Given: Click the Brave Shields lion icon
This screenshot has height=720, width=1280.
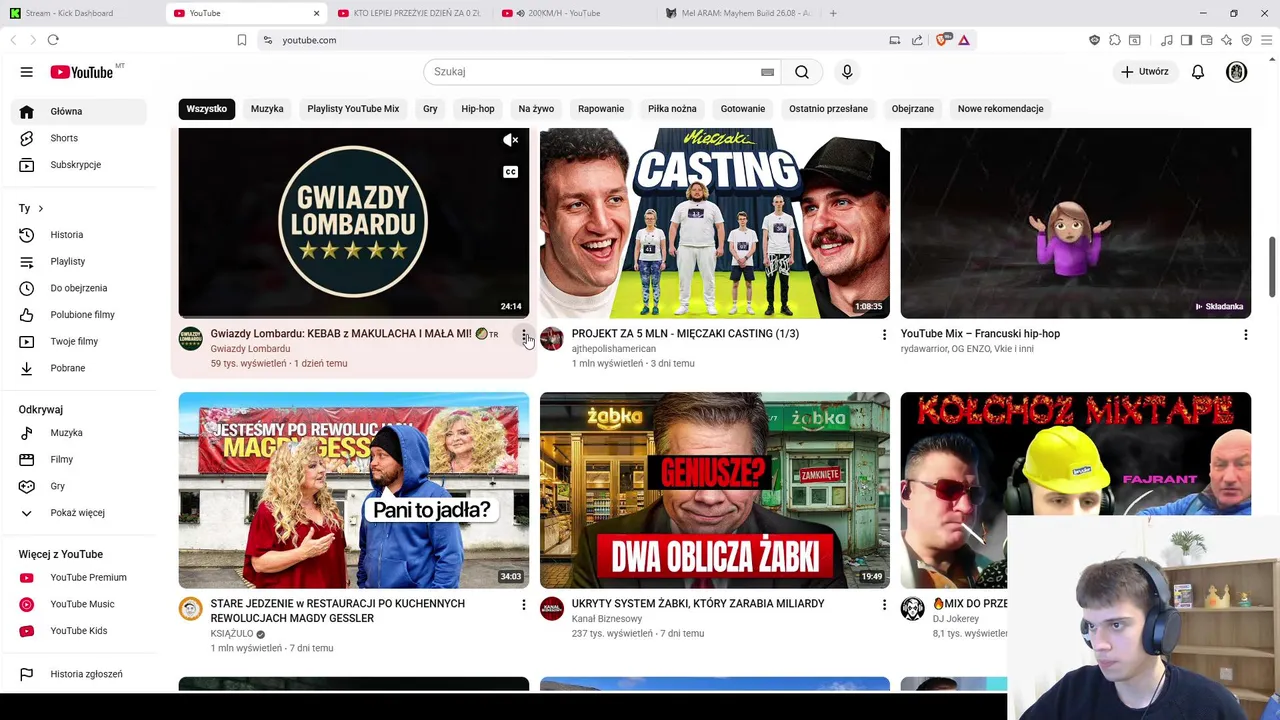Looking at the screenshot, I should [x=943, y=40].
